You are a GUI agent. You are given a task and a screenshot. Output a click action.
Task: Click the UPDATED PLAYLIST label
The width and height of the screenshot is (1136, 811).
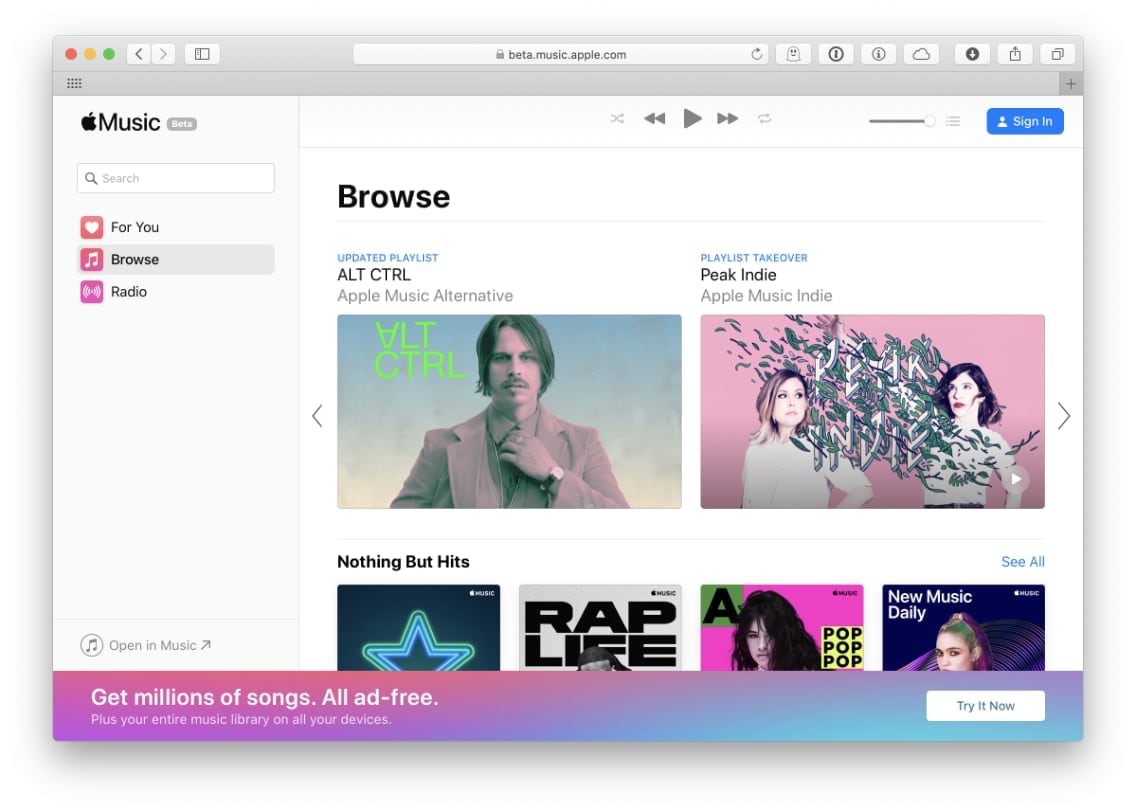click(x=388, y=258)
